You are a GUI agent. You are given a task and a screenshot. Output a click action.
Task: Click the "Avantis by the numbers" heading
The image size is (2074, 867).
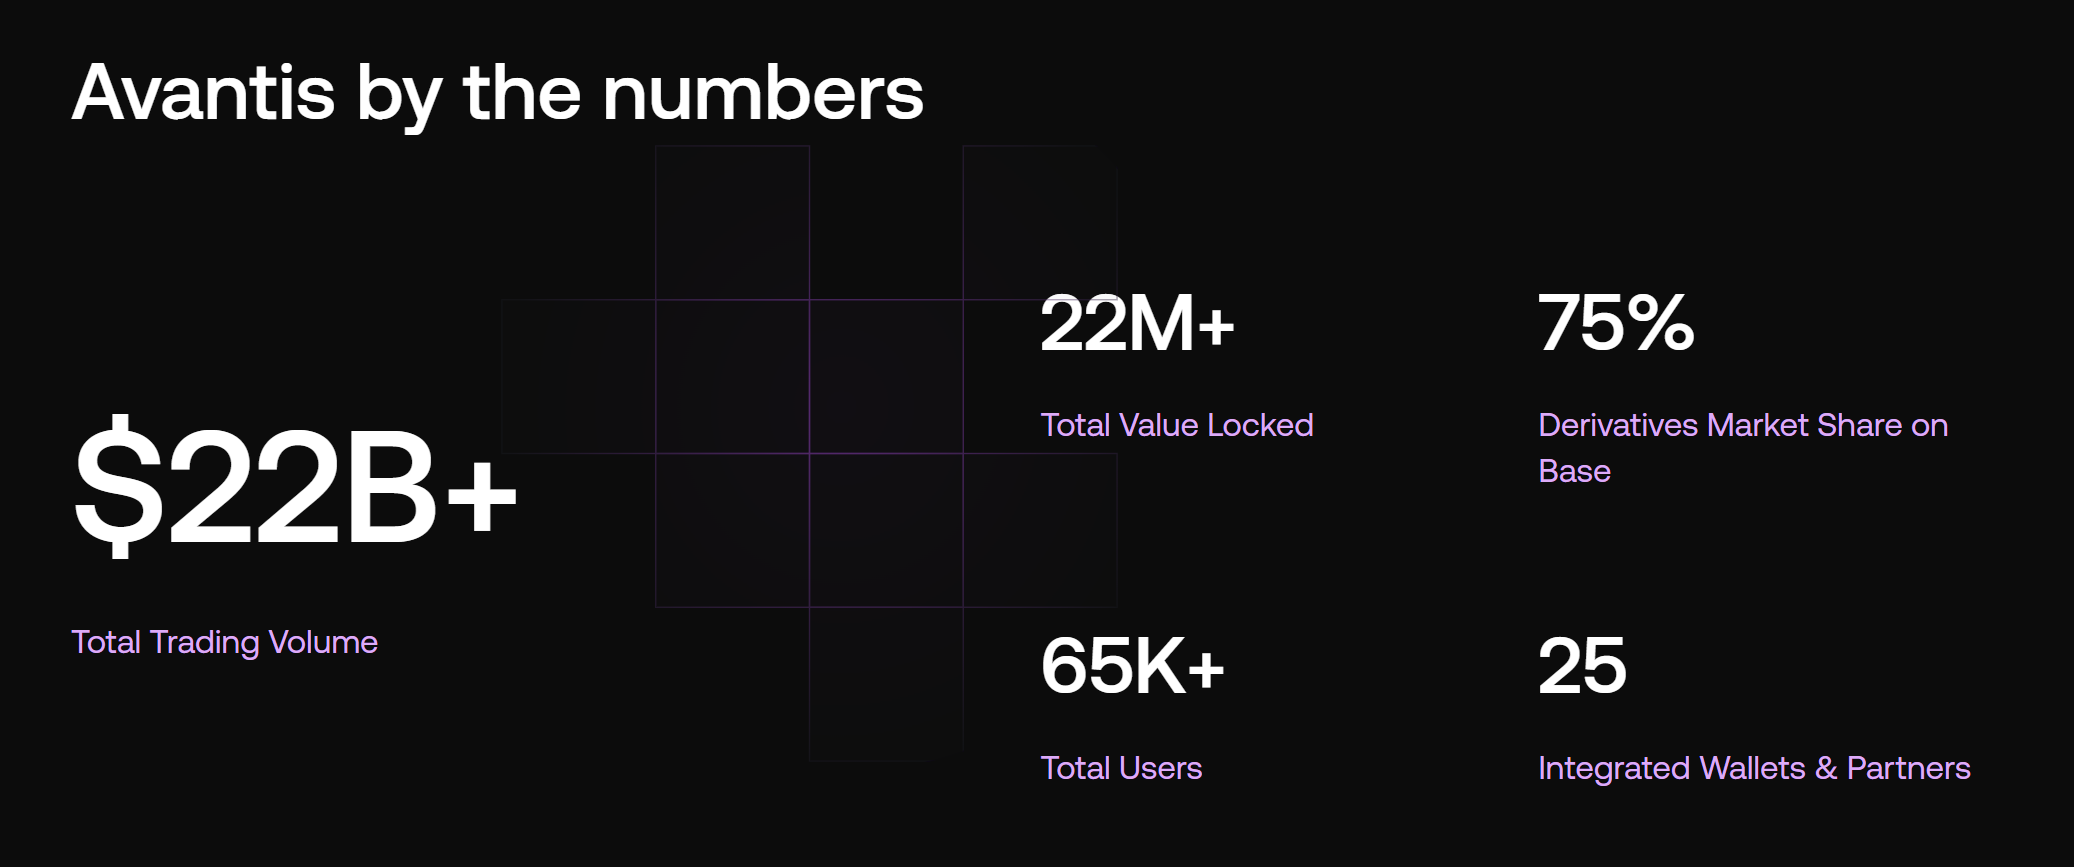click(x=497, y=93)
